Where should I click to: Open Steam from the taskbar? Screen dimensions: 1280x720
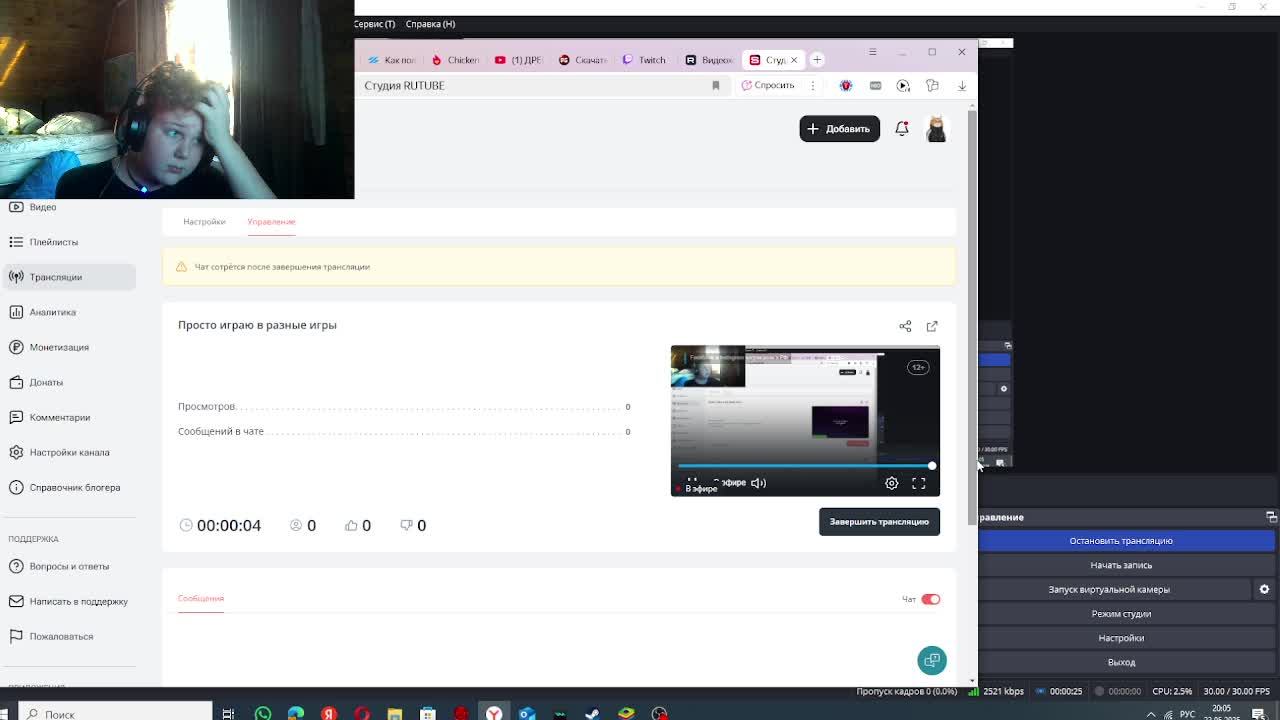(x=593, y=713)
